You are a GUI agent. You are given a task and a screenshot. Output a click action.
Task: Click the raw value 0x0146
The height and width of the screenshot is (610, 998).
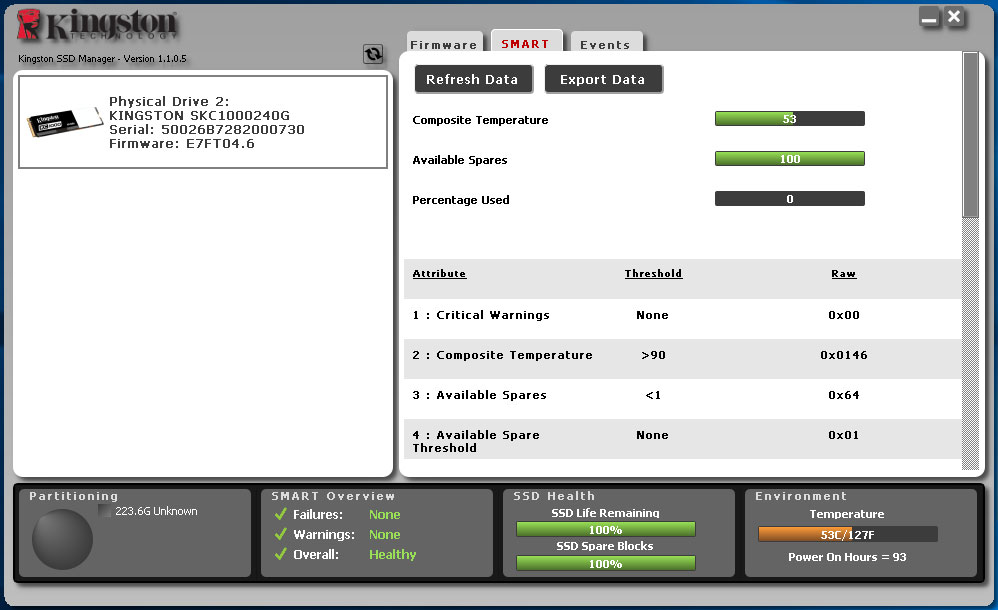(843, 355)
